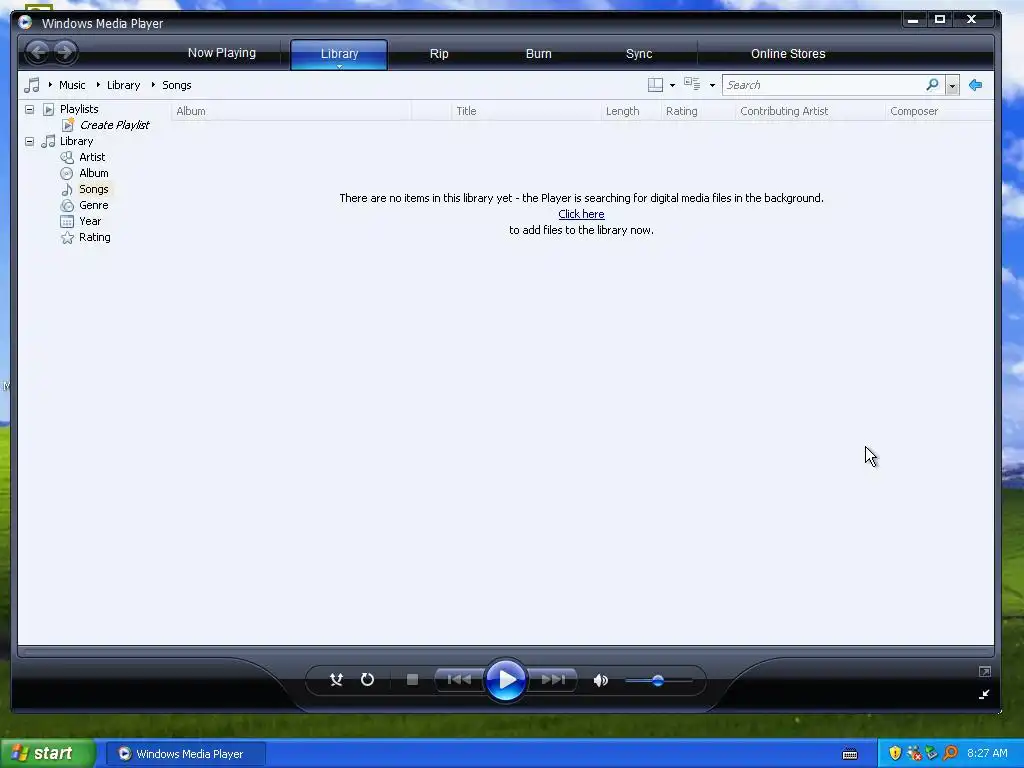Open Windows Security Alerts shield tray icon

(x=895, y=753)
